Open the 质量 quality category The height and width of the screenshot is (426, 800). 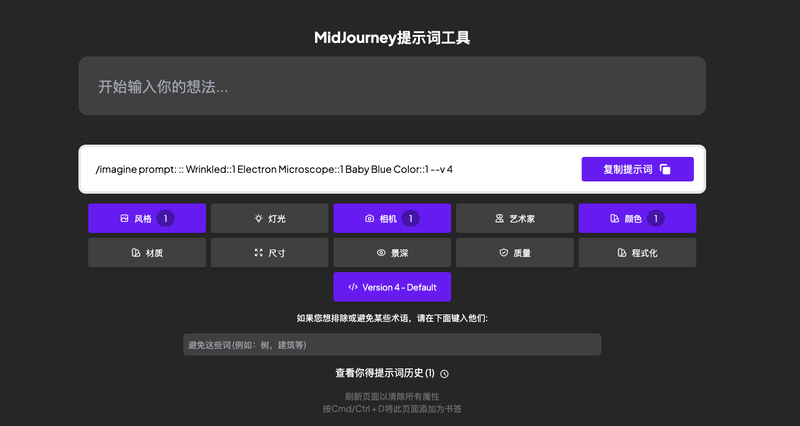[514, 253]
